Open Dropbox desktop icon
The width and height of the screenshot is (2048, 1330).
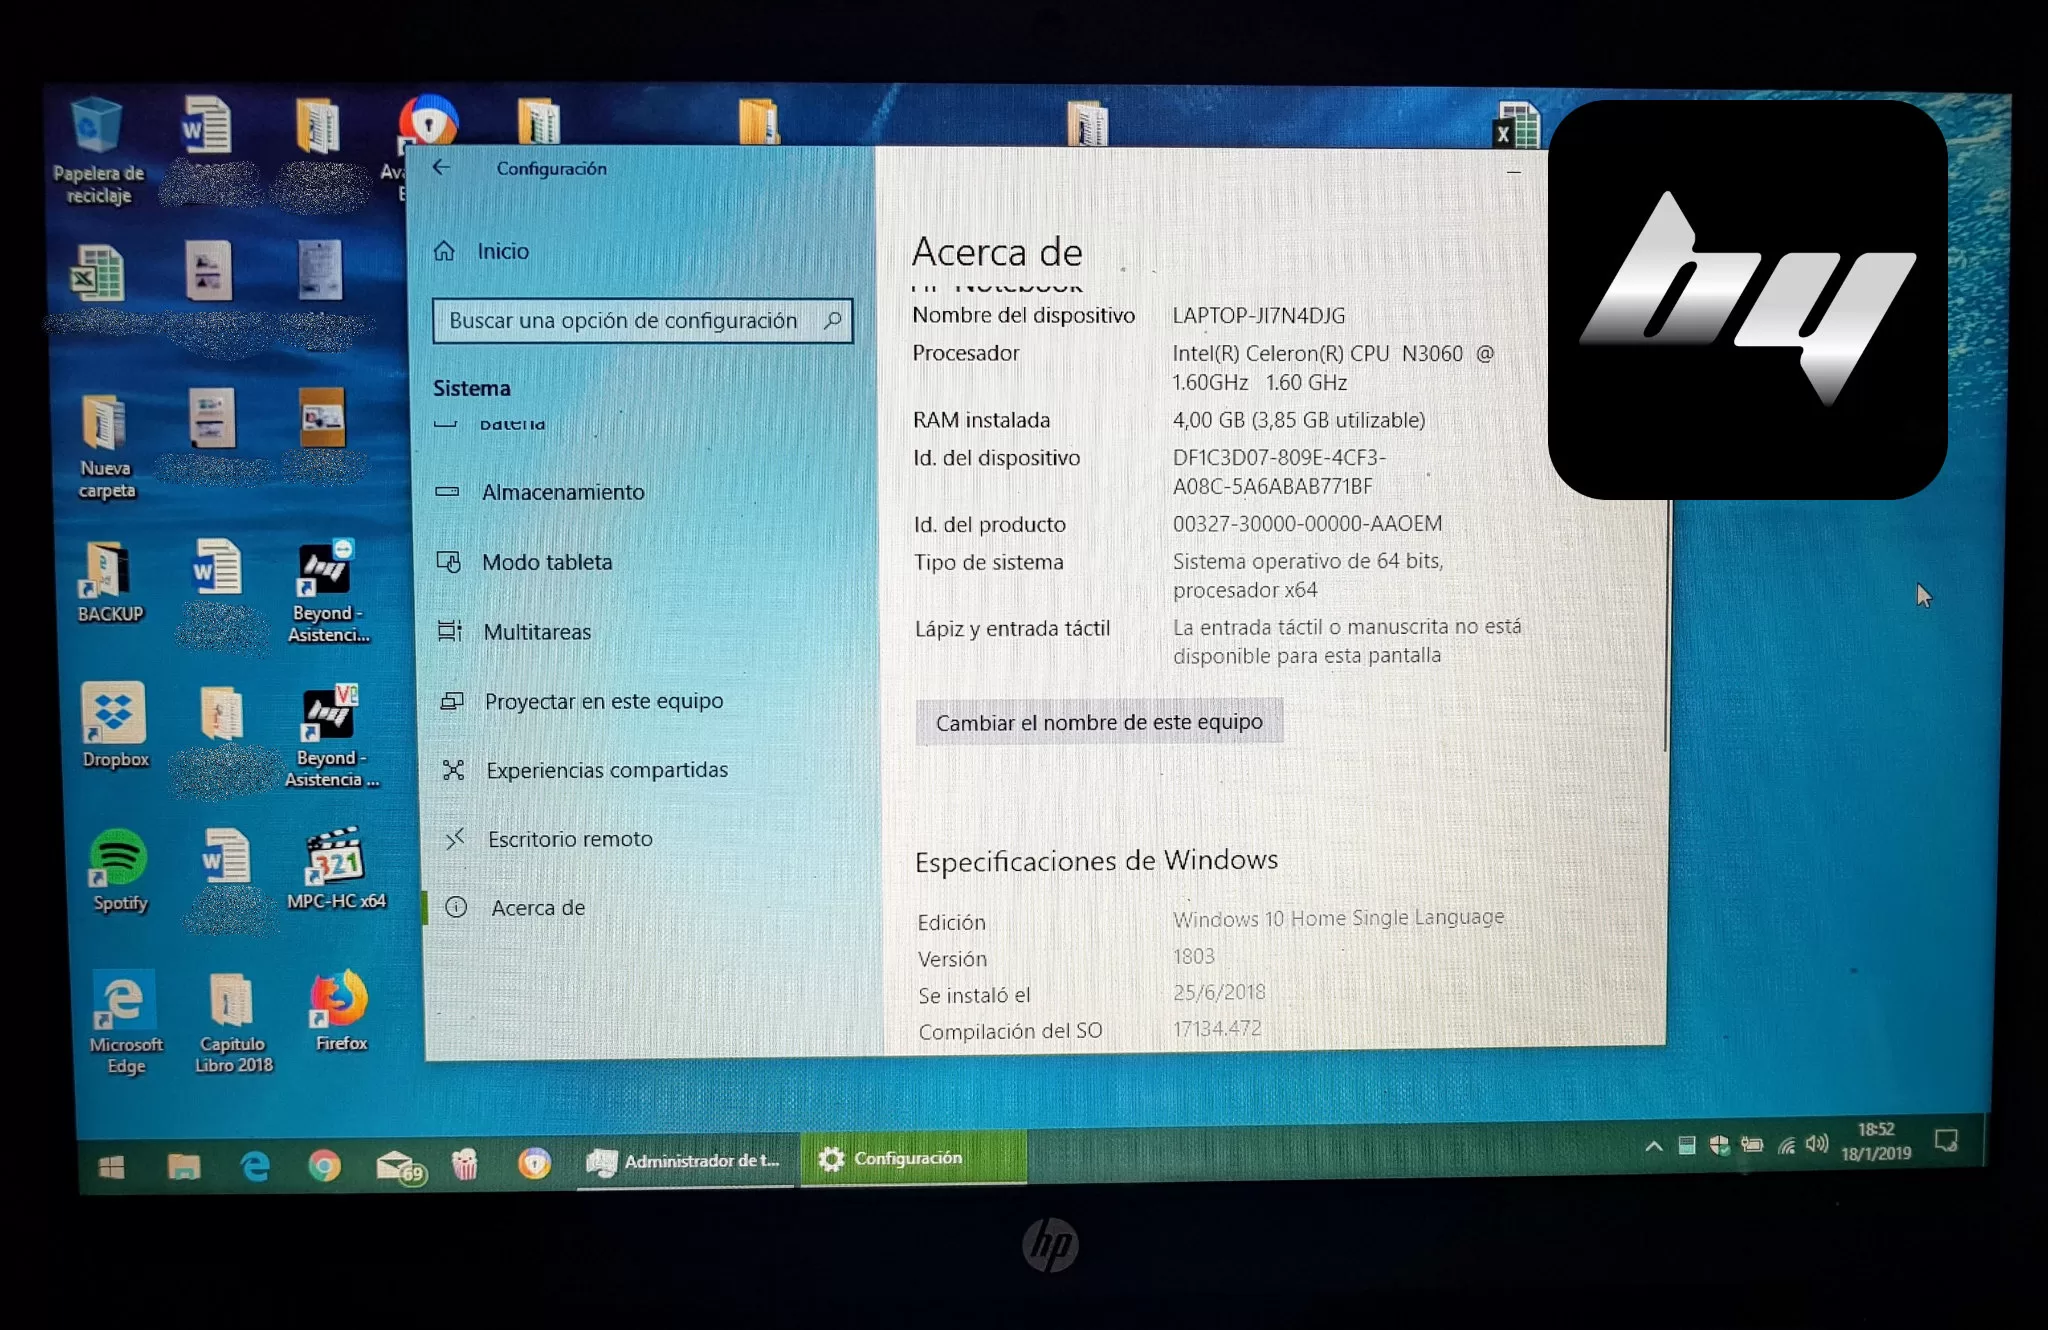(x=114, y=714)
